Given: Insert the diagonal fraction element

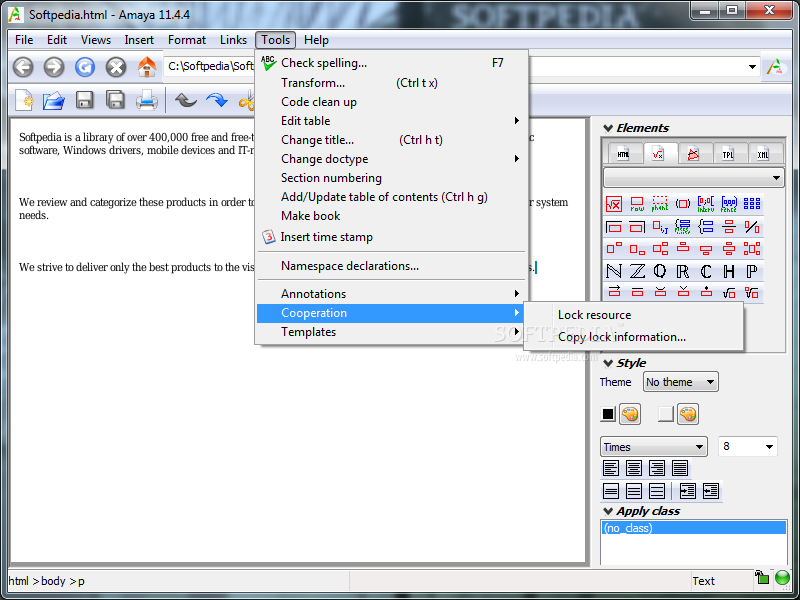Looking at the screenshot, I should [x=752, y=227].
